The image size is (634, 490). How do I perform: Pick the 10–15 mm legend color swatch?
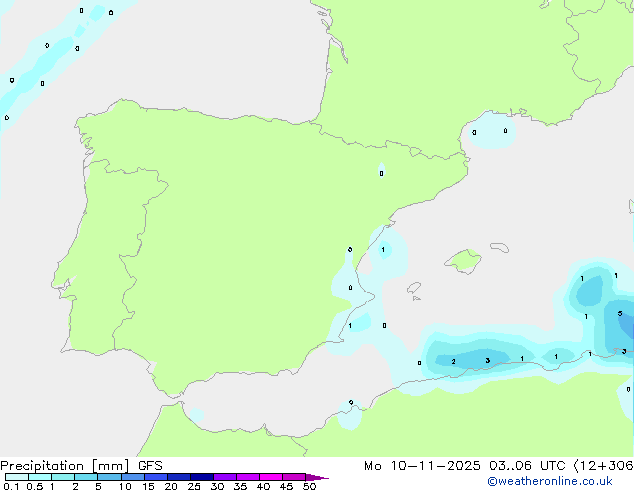[132, 477]
